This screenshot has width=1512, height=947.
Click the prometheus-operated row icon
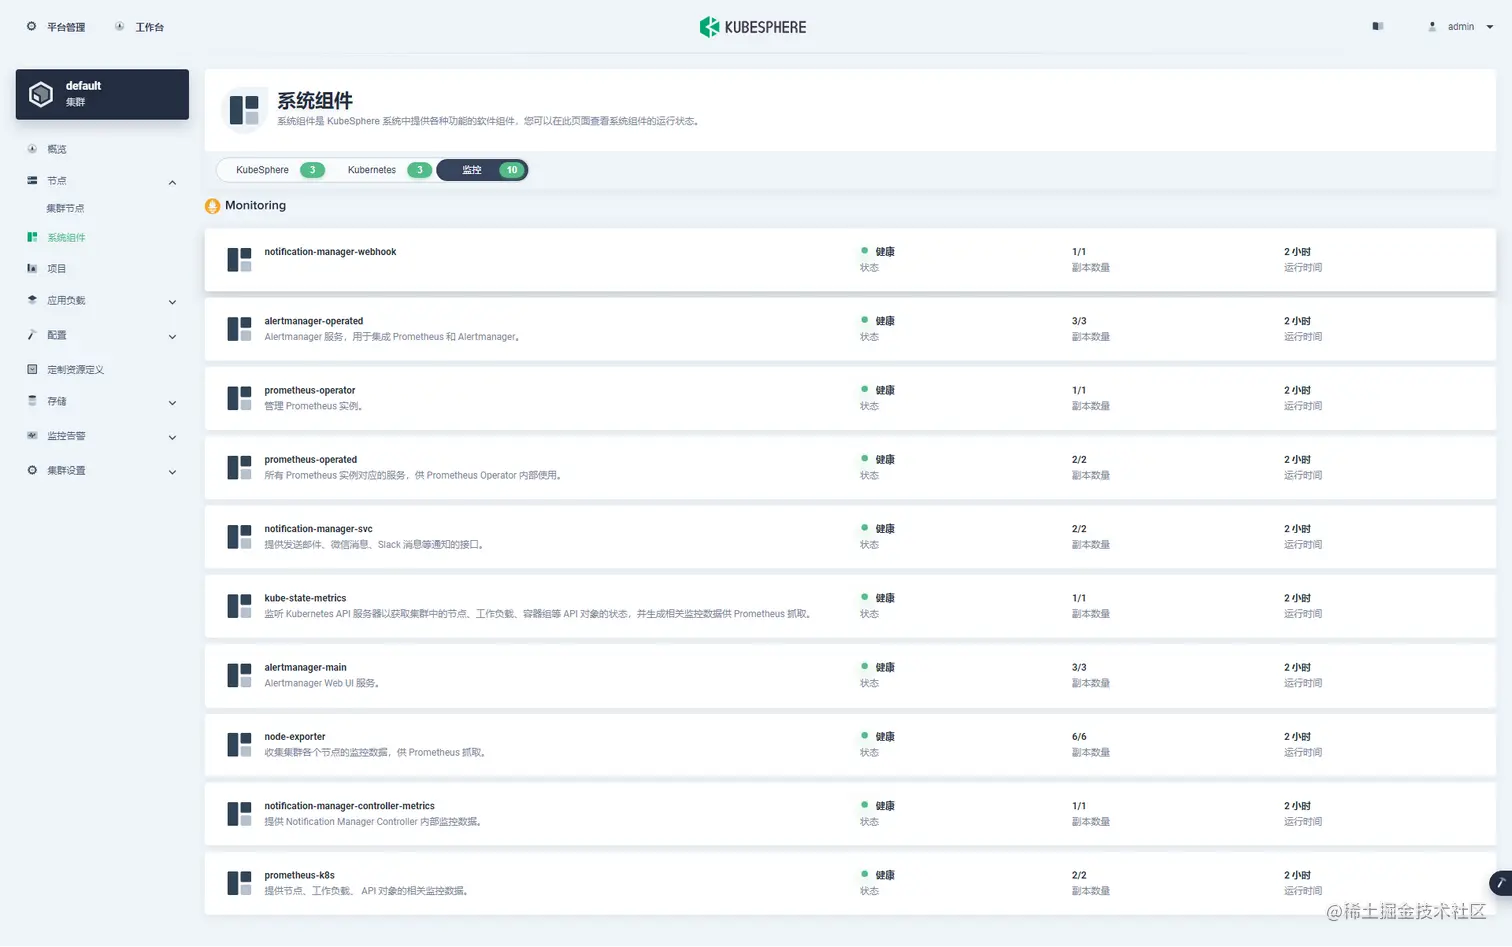(239, 468)
